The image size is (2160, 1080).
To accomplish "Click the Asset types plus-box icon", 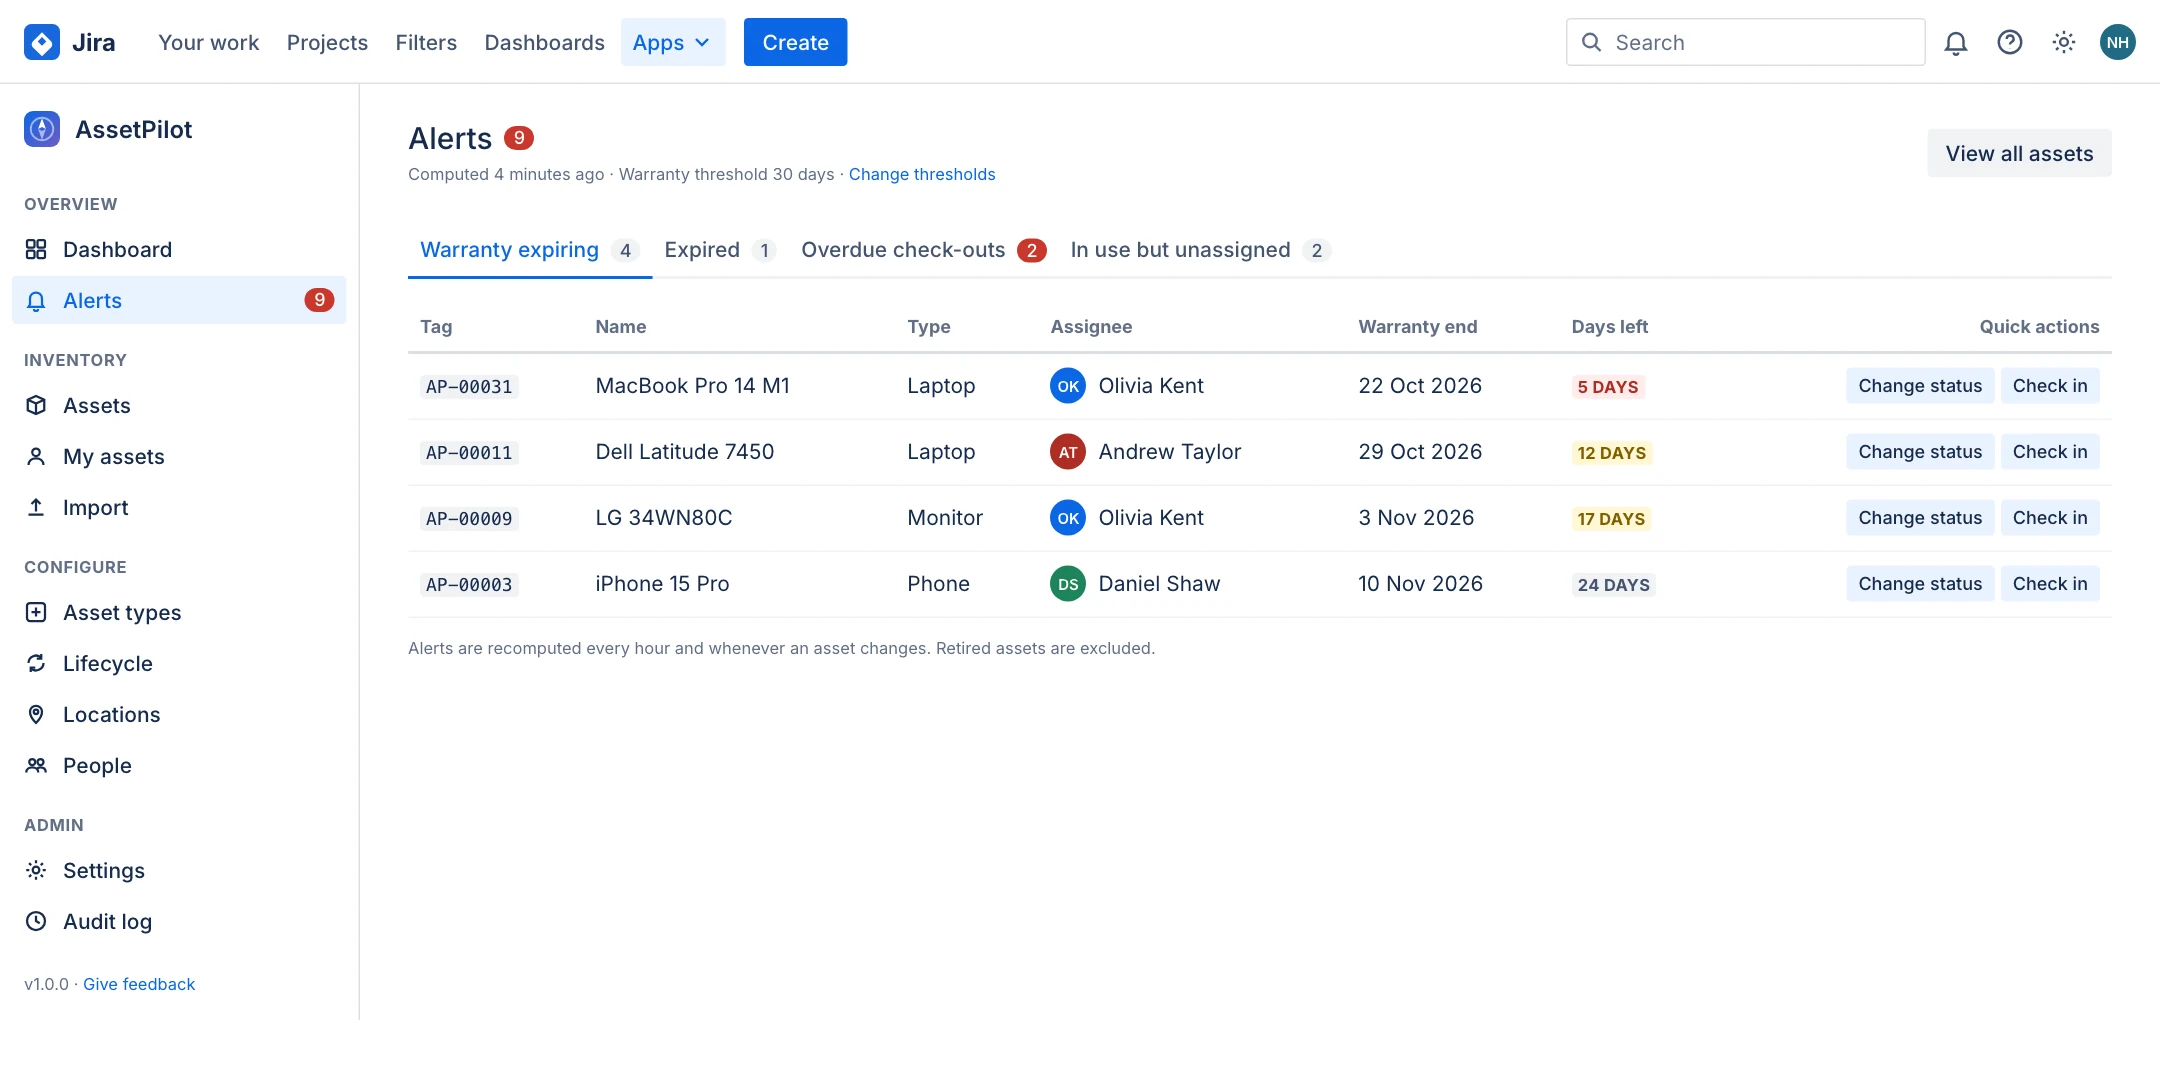I will [36, 612].
